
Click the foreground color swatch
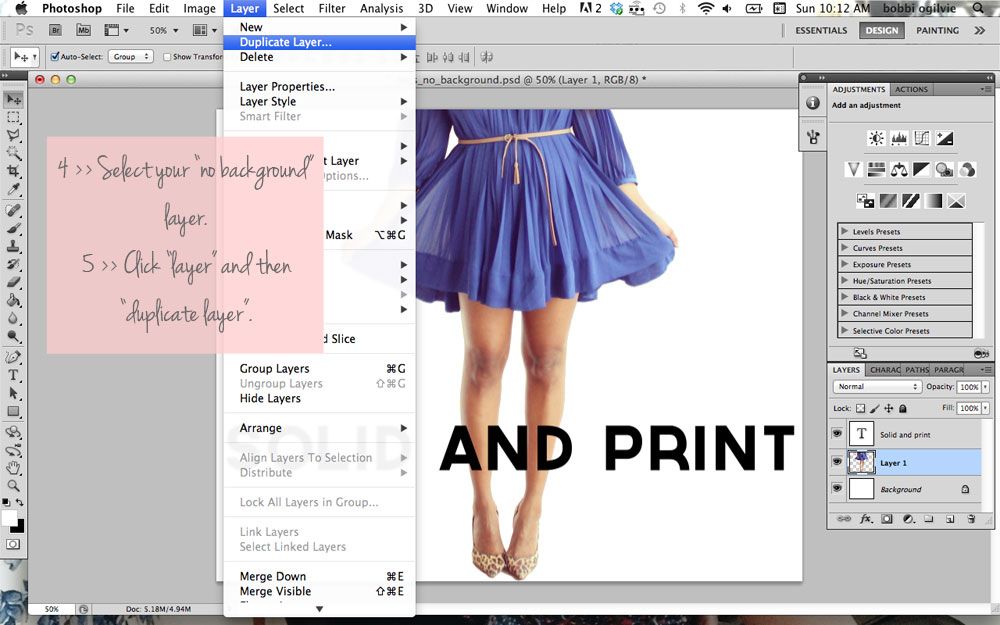coord(9,518)
